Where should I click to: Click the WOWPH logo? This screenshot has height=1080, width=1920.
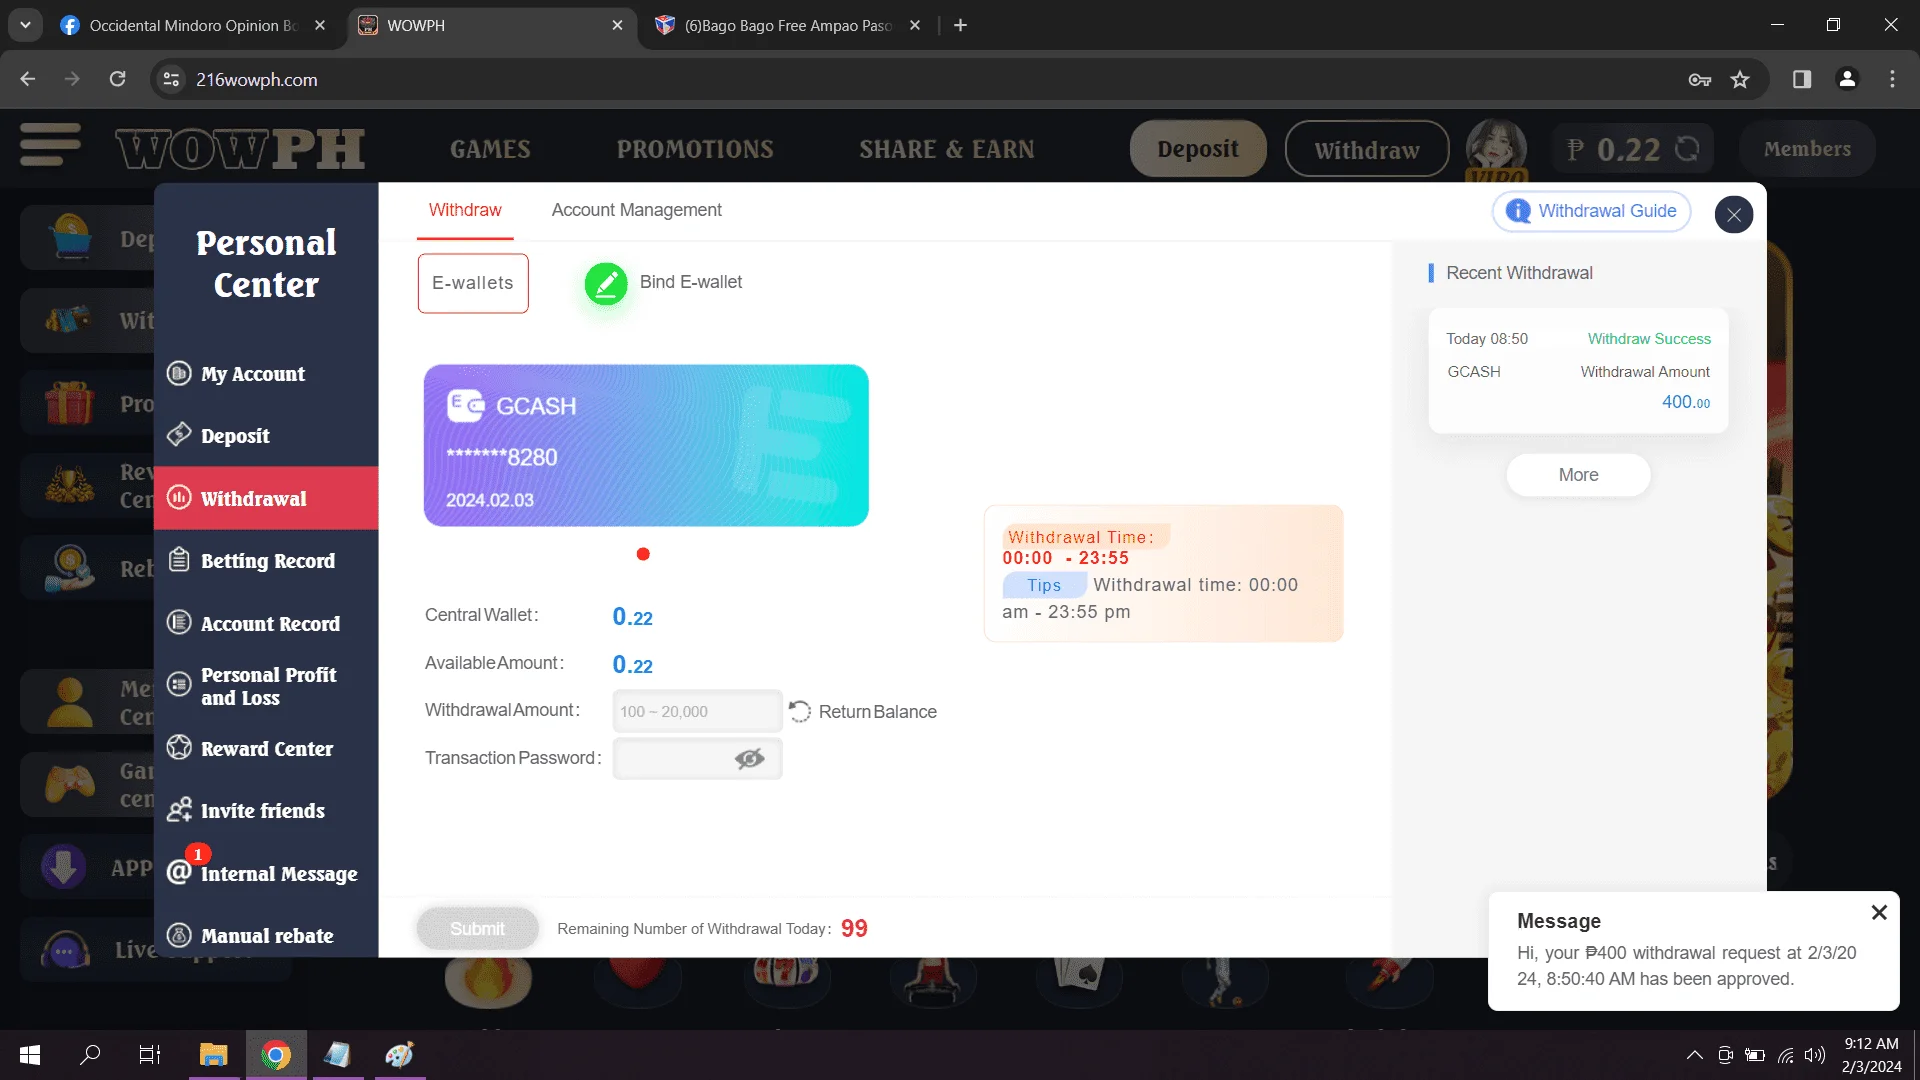[240, 149]
